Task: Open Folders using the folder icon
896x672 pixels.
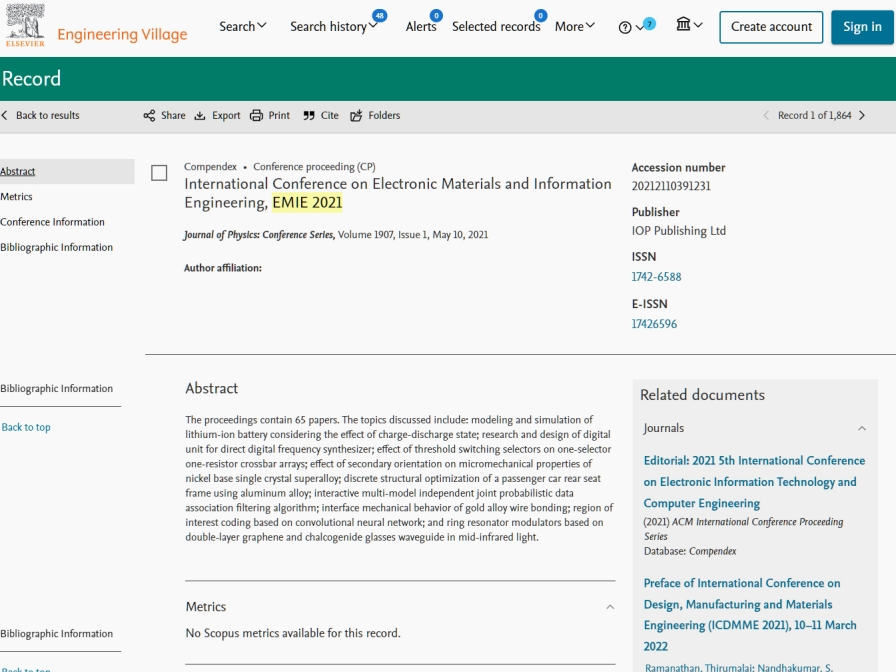Action: (356, 116)
